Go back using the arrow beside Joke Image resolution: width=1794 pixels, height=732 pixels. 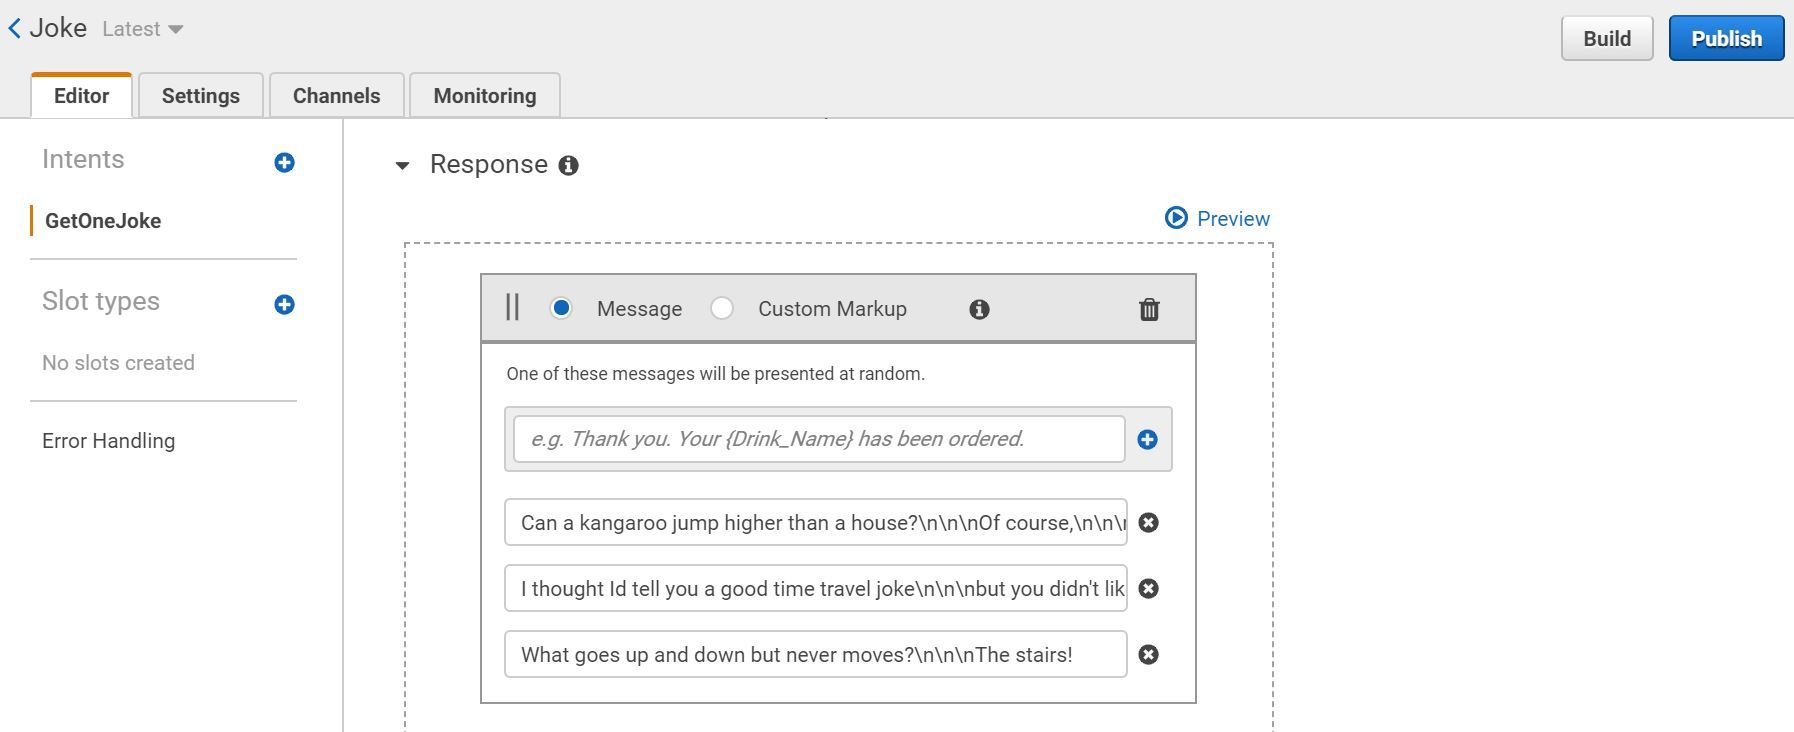tap(14, 29)
